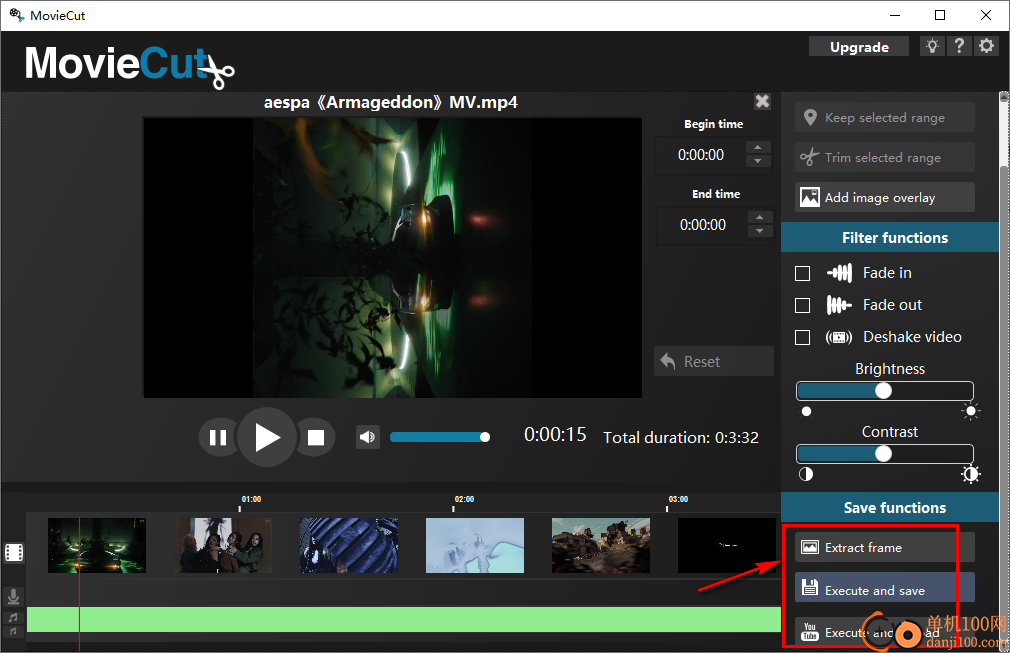Adjust the Contrast slider
Viewport: 1010px width, 653px height.
884,454
